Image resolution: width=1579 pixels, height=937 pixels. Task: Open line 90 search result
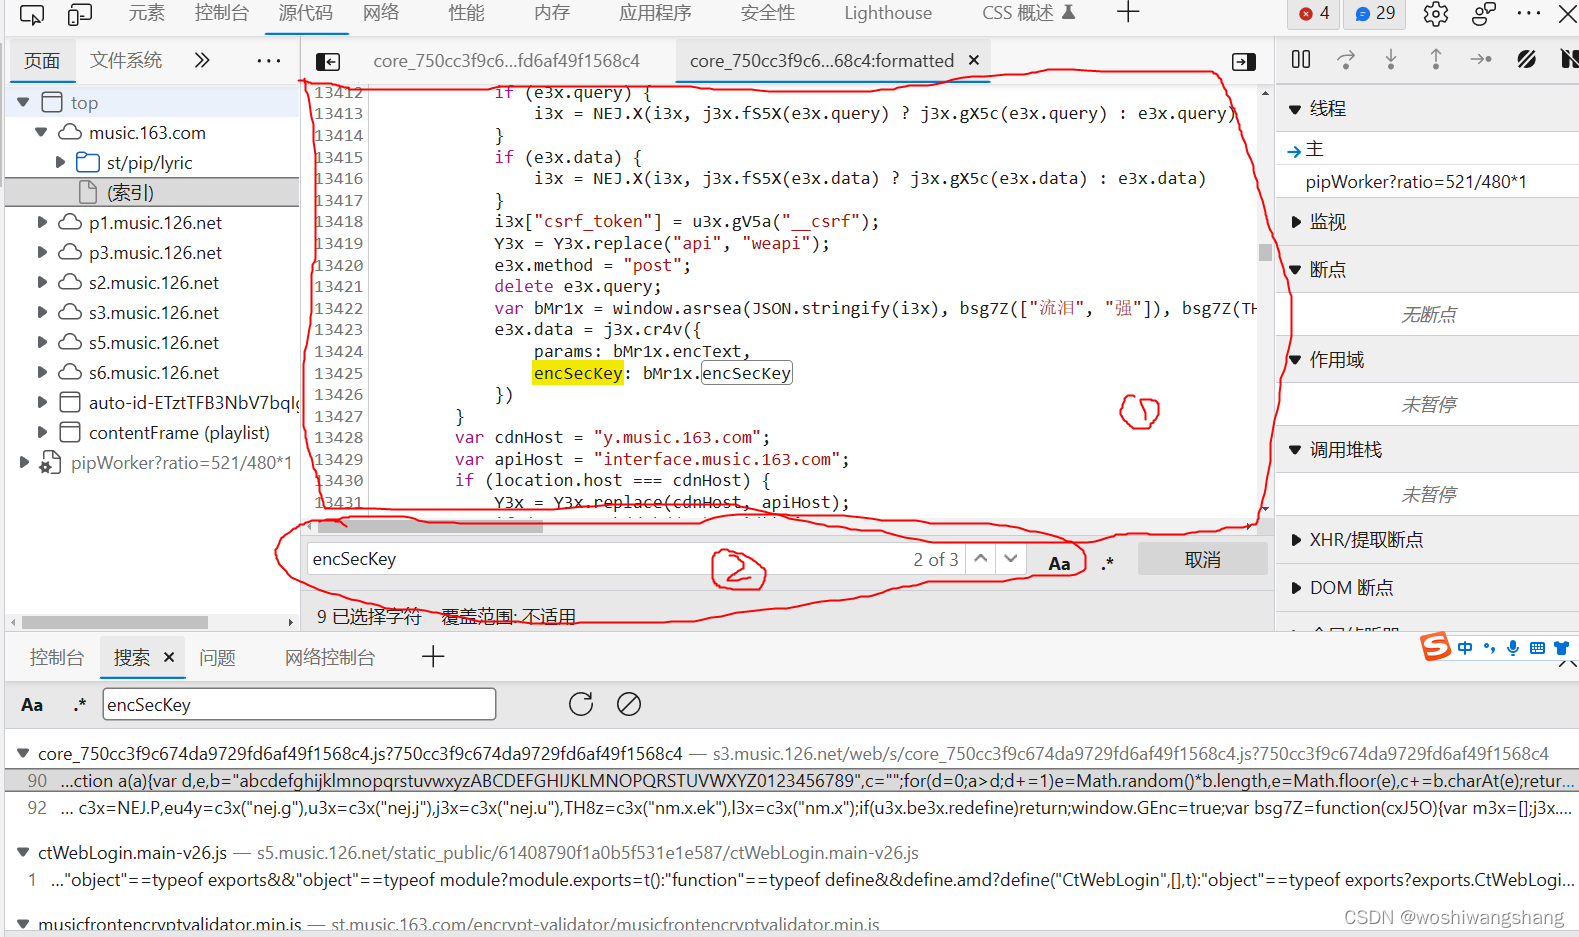click(790, 780)
